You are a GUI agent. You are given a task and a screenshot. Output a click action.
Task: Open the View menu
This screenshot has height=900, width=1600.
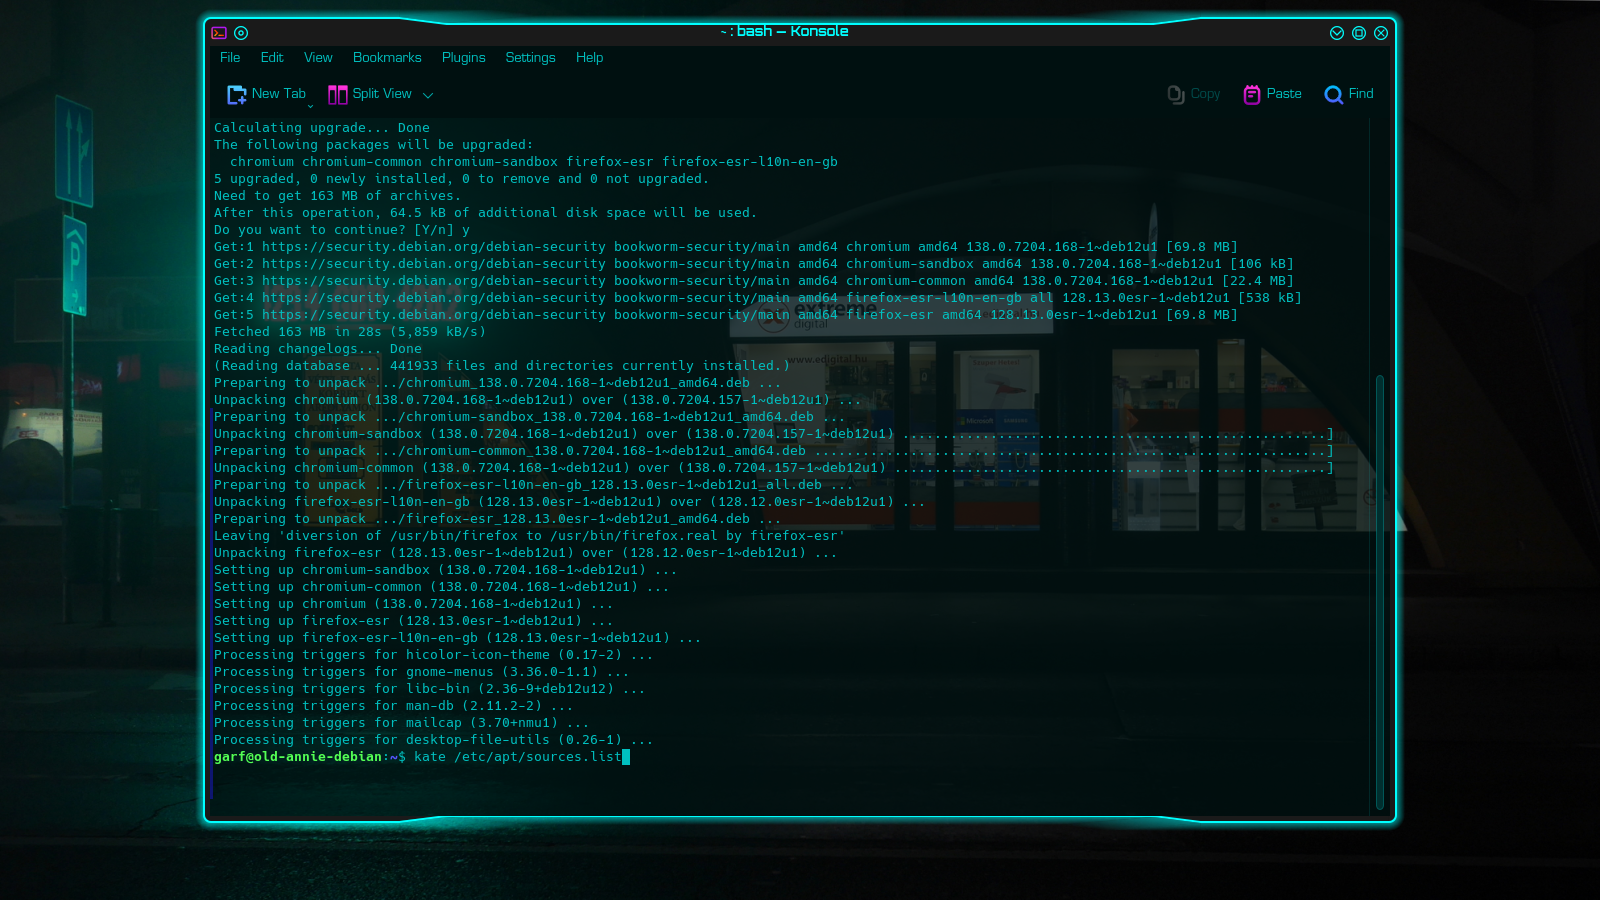point(318,58)
